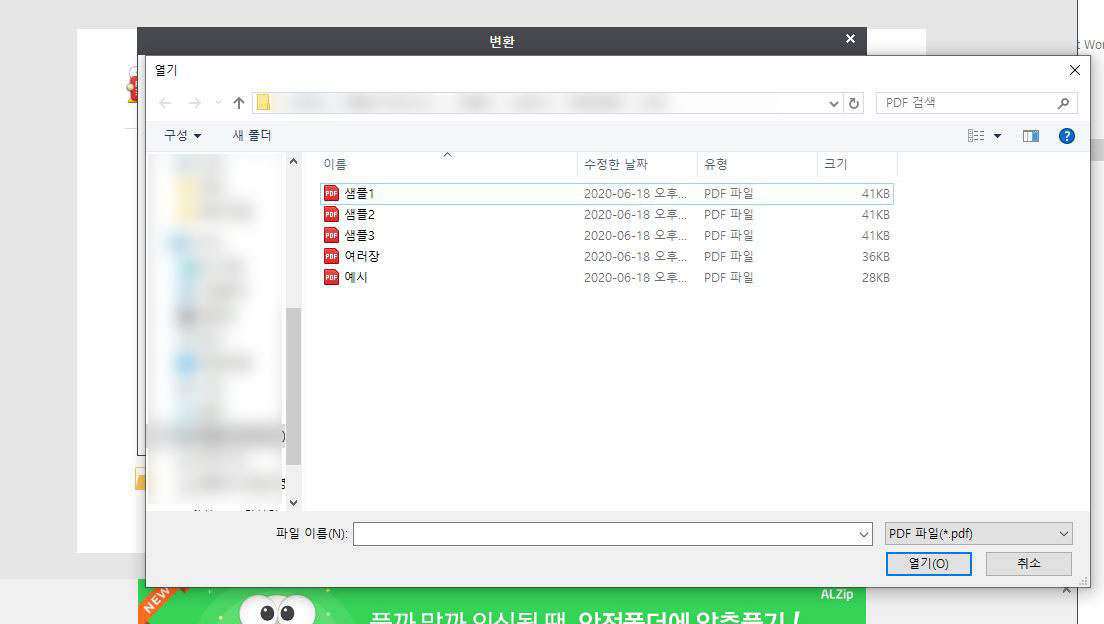This screenshot has height=624, width=1104.
Task: Click the 28KB size cell
Action: pos(875,278)
